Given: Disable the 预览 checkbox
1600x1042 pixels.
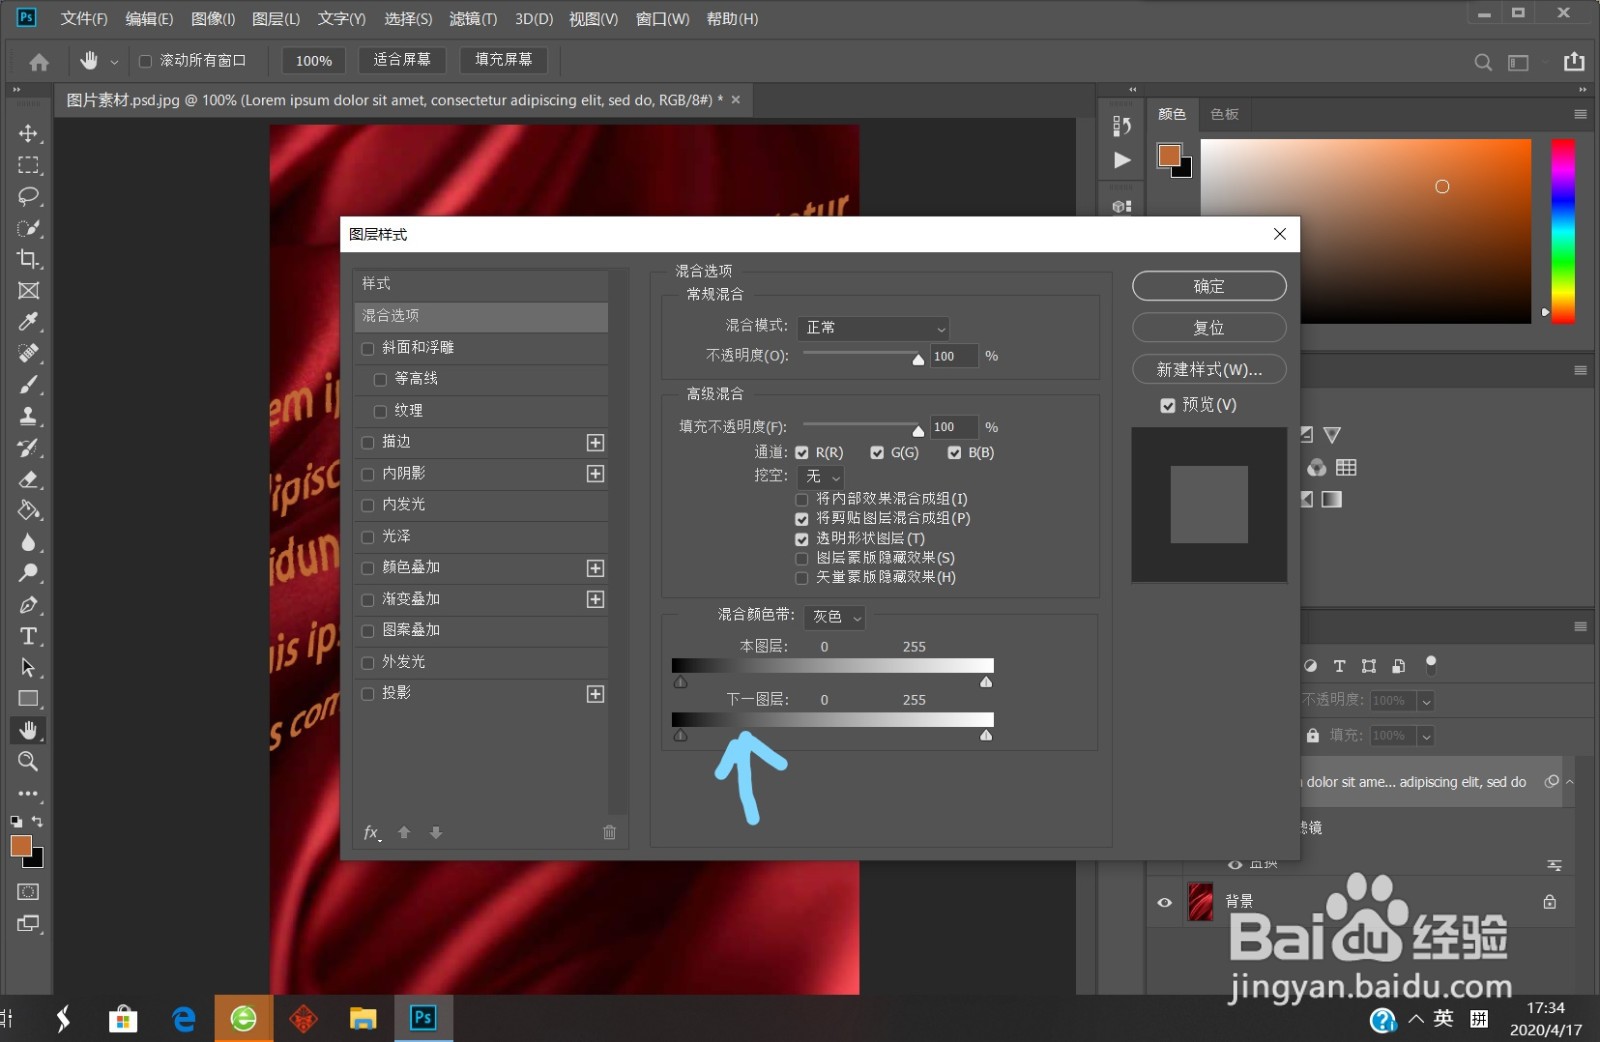Looking at the screenshot, I should coord(1167,405).
